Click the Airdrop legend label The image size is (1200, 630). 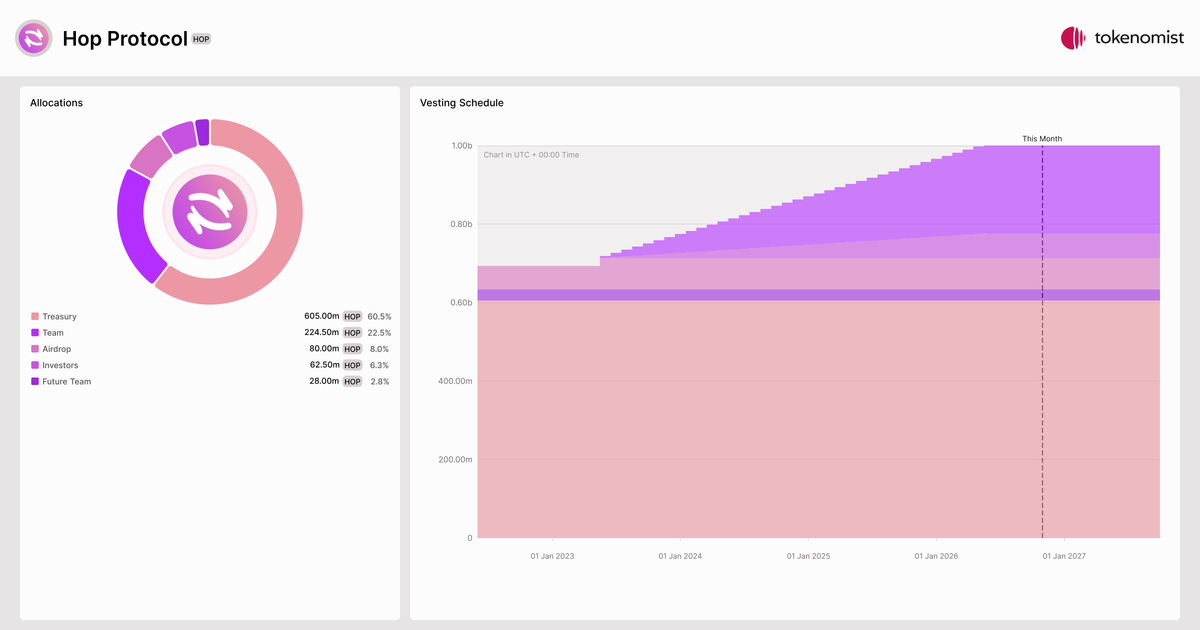click(x=57, y=349)
